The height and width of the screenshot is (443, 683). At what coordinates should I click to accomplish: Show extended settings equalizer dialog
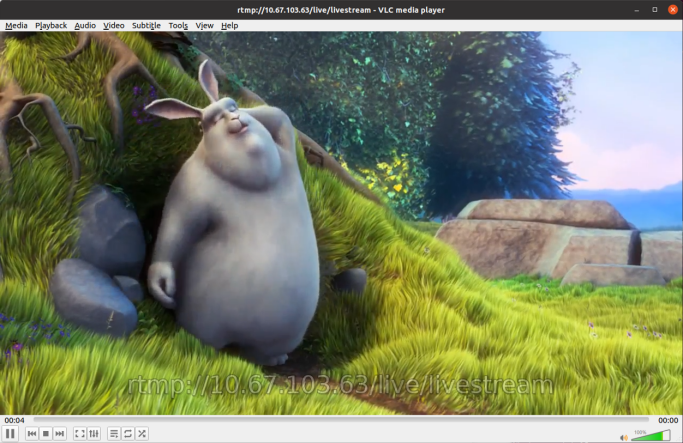coord(94,433)
